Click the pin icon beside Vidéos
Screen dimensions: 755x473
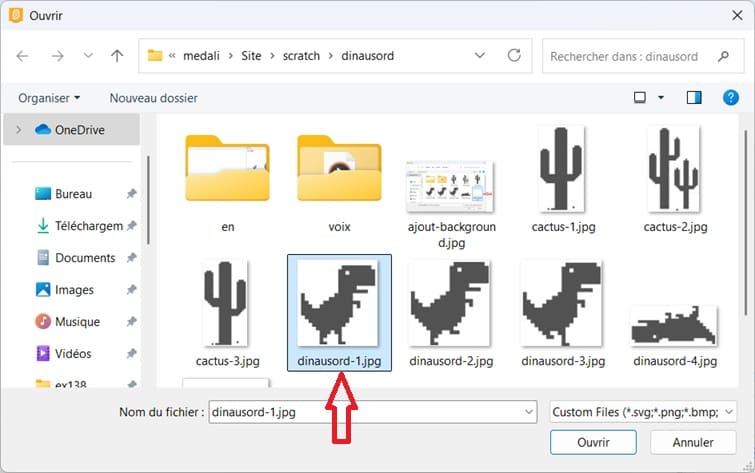point(131,353)
